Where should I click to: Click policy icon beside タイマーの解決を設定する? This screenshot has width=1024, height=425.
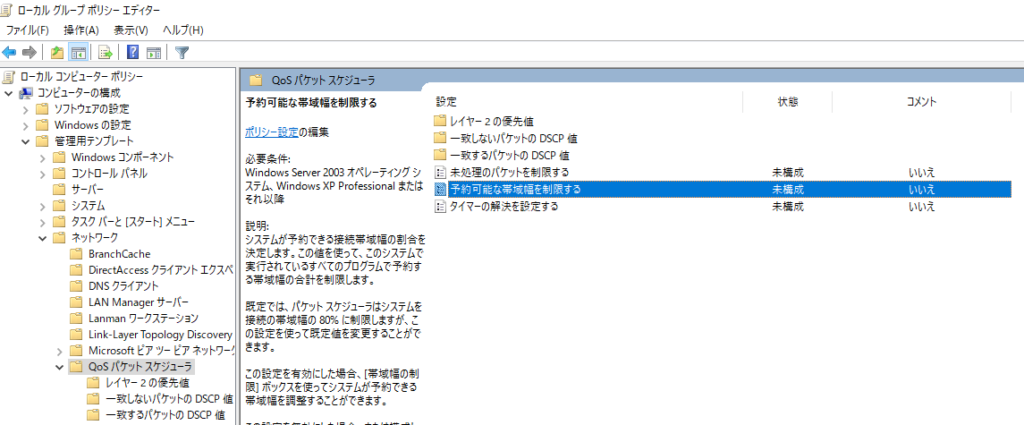point(441,207)
